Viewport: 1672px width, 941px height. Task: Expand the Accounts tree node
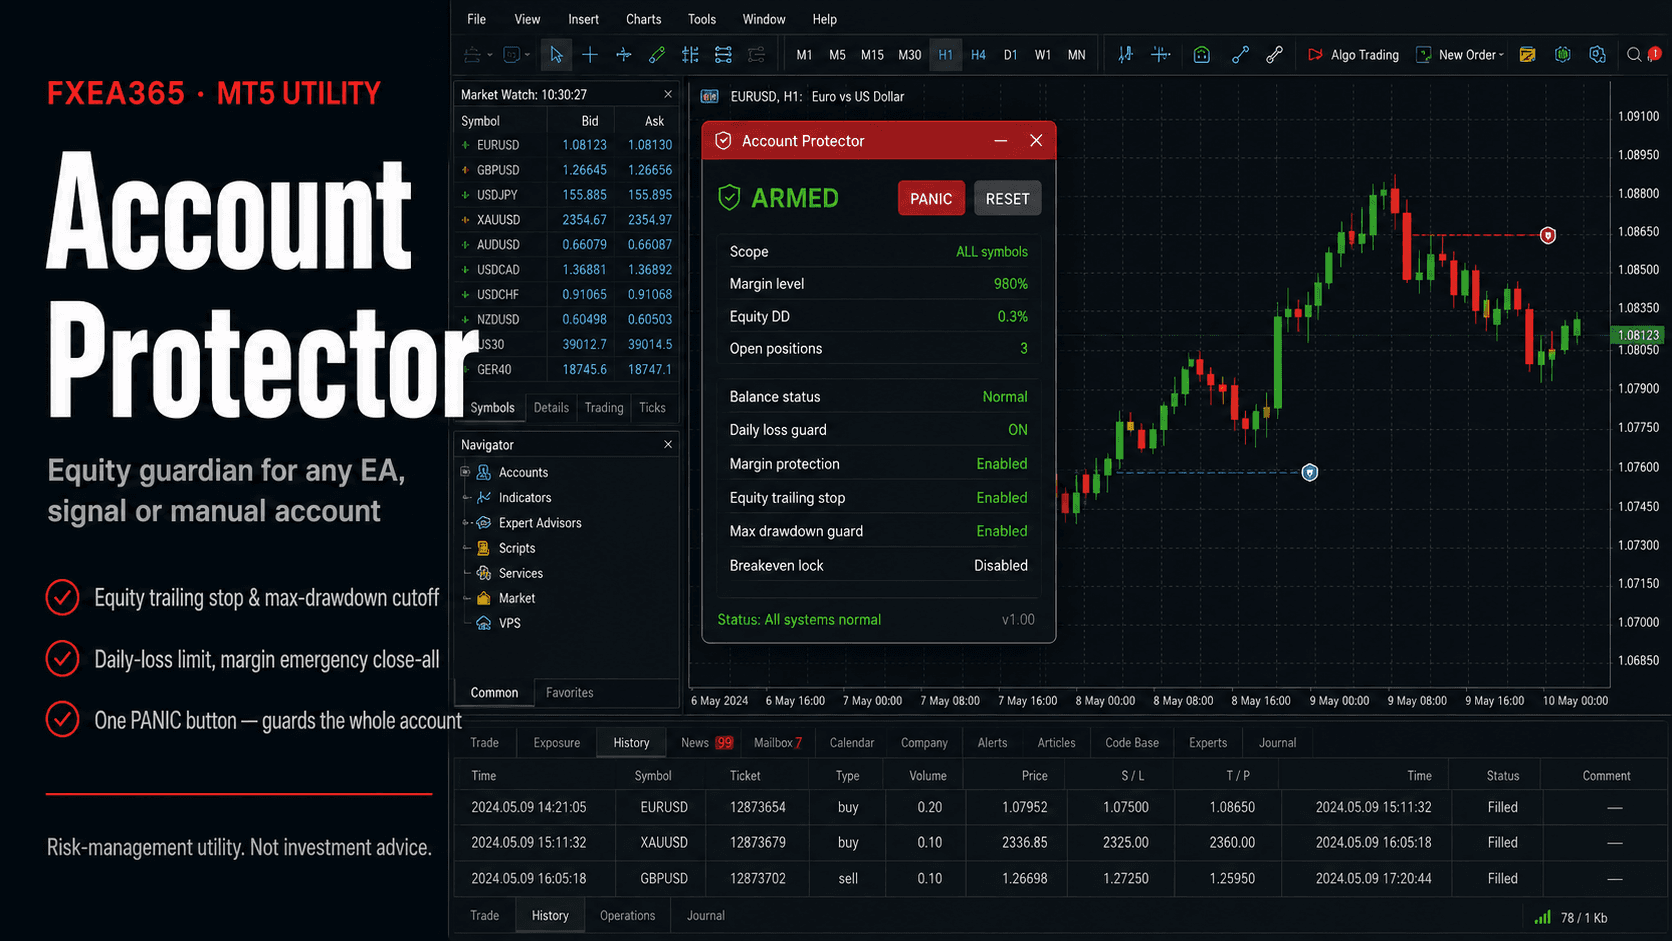[465, 472]
